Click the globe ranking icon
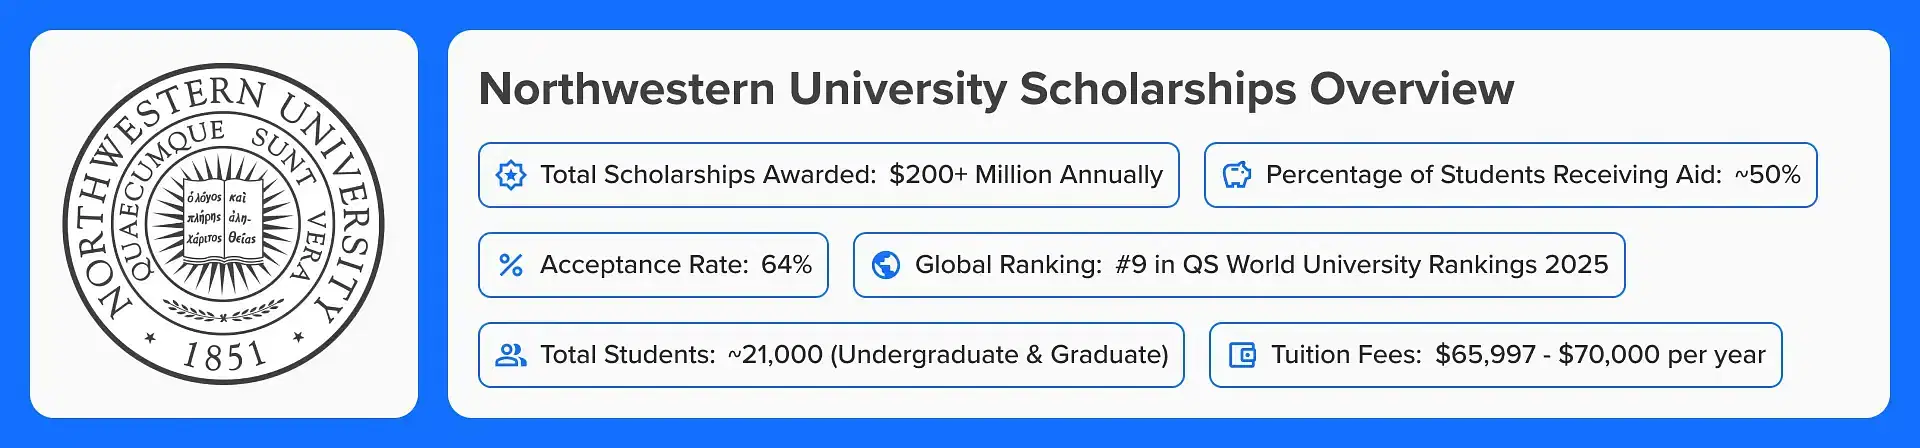This screenshot has height=448, width=1920. click(x=886, y=265)
